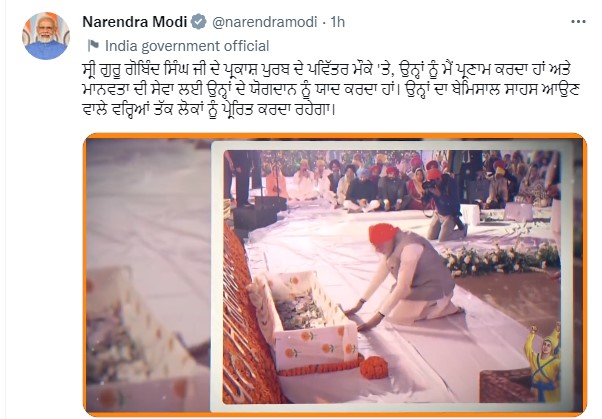Click the blurred left side of media
Viewport: 602px width, 419px height.
click(148, 275)
